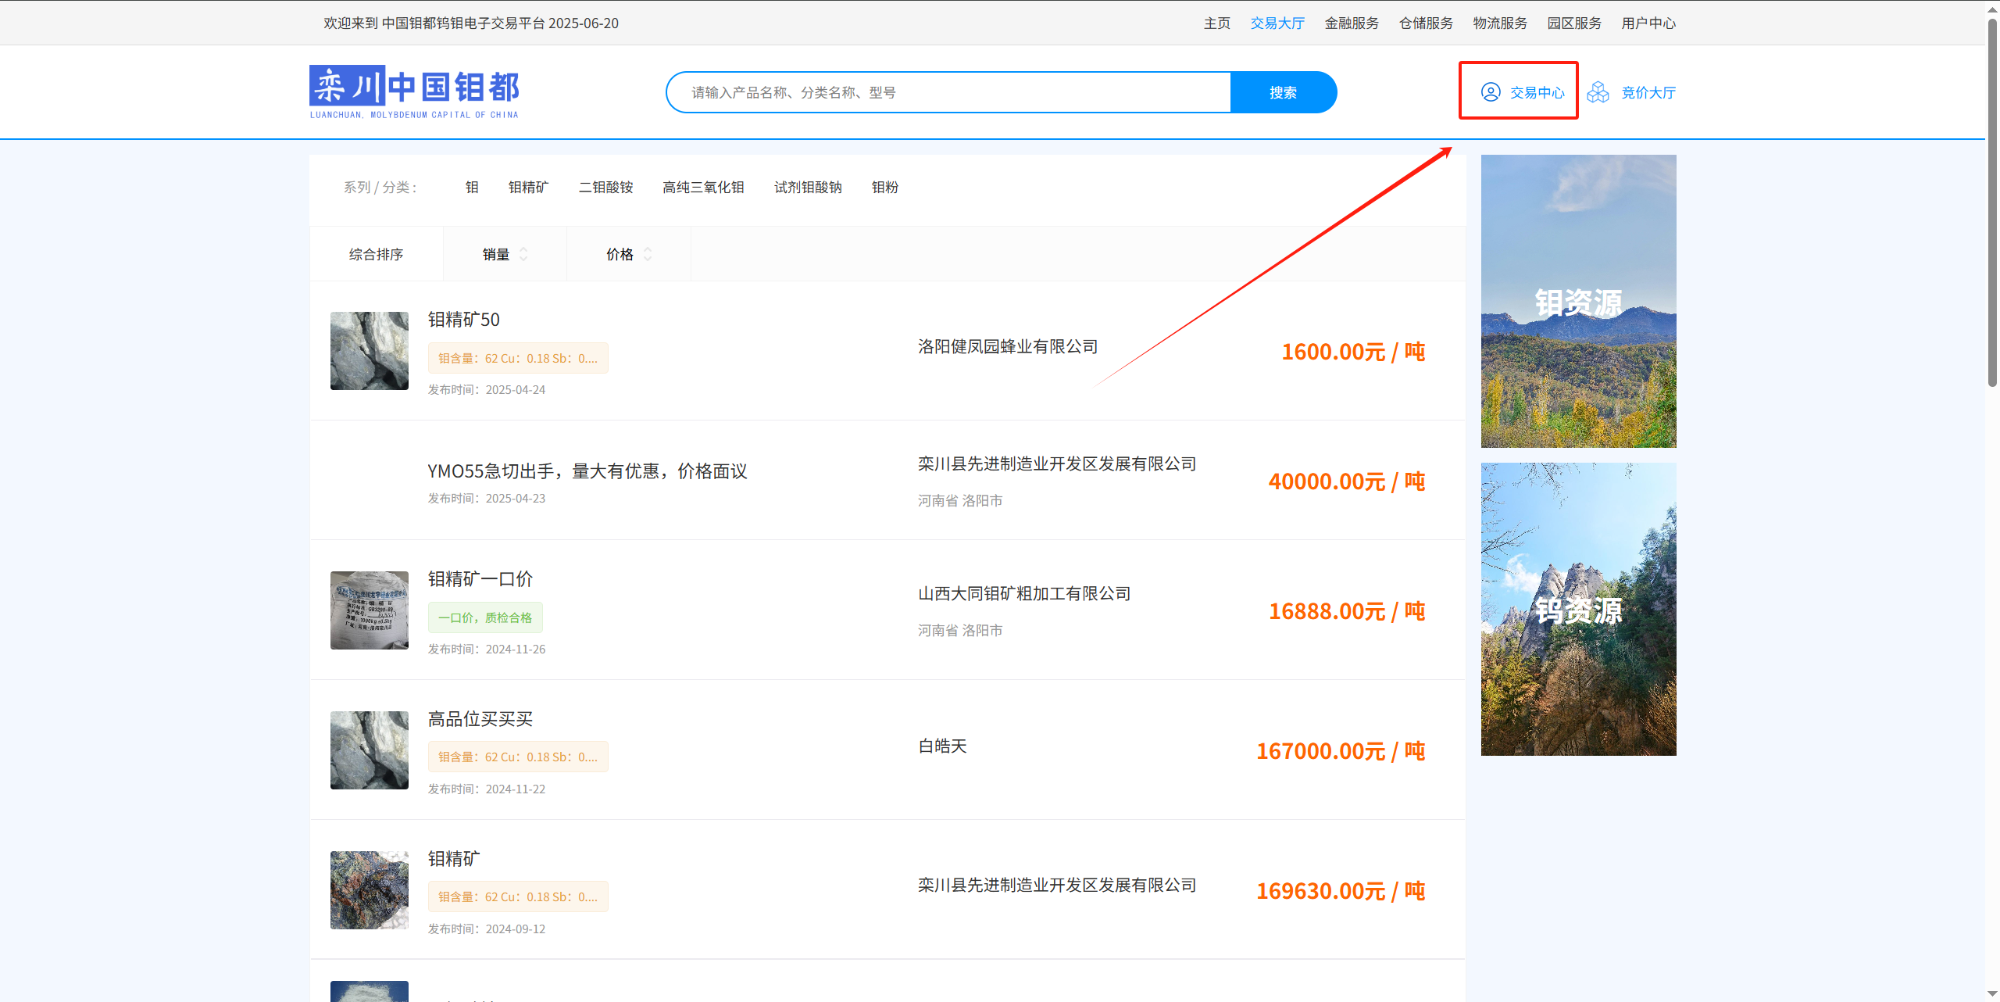Filter by 二钼酸铵 category
The image size is (2000, 1002).
coord(606,187)
